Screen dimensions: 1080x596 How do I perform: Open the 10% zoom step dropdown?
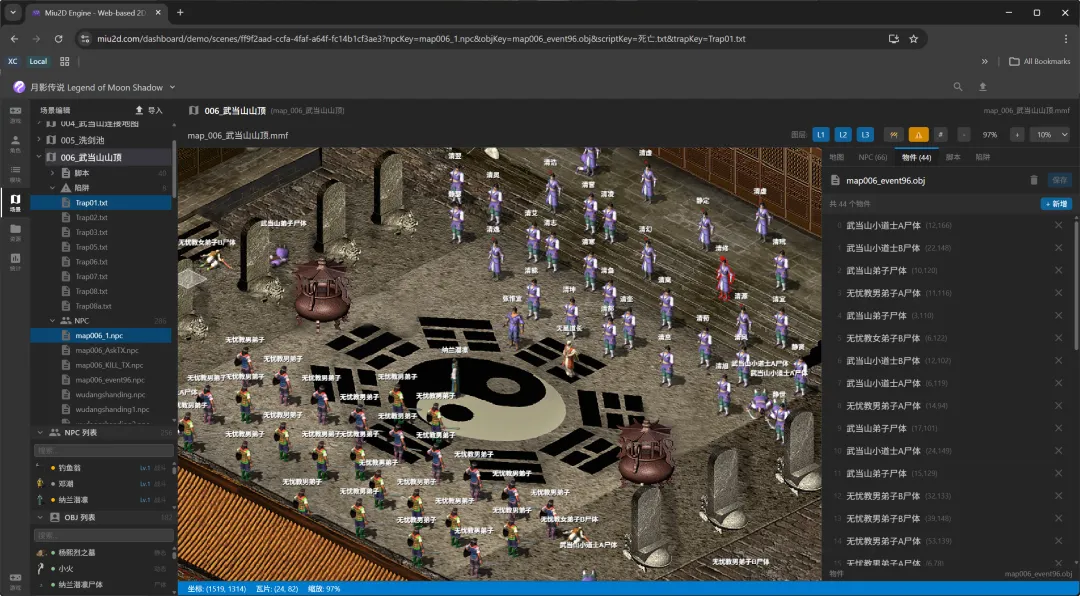[x=1049, y=135]
